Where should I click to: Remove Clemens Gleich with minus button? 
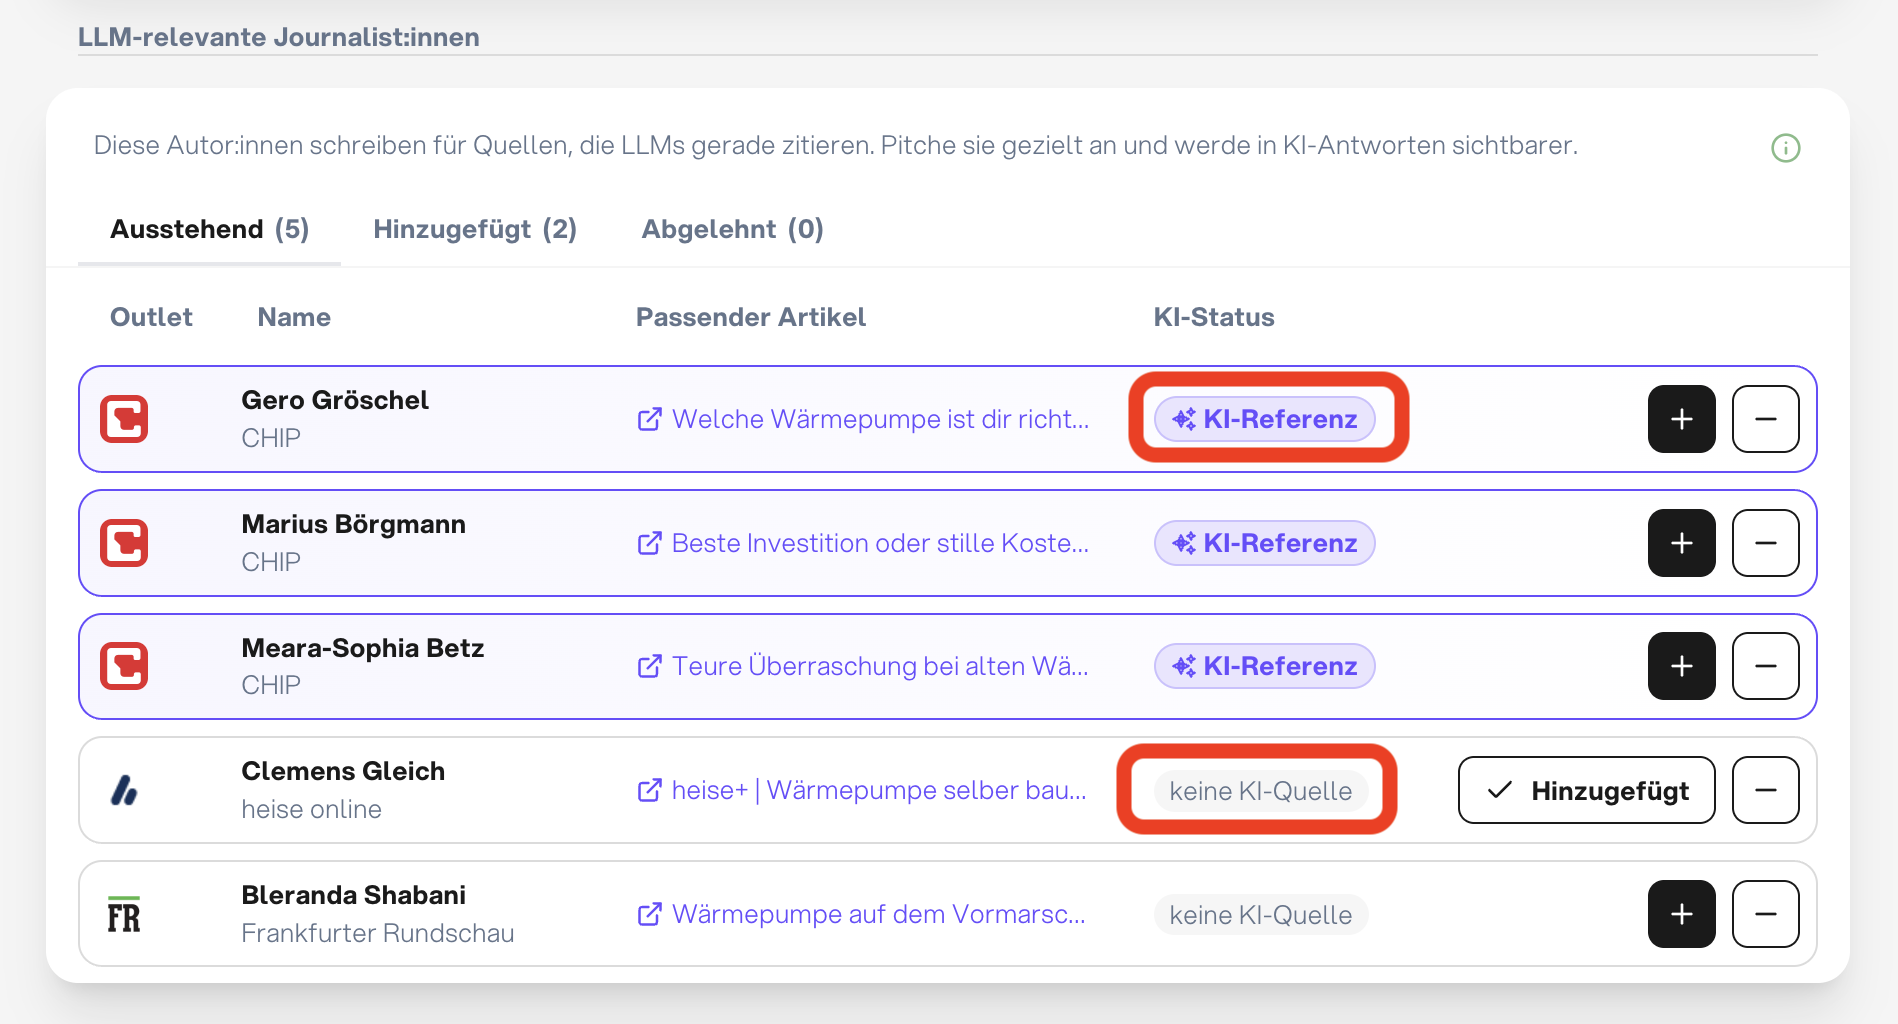1765,790
